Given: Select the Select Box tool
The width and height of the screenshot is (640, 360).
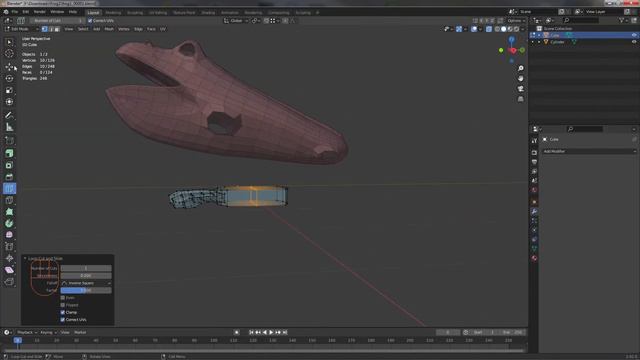Looking at the screenshot, I should pos(9,42).
